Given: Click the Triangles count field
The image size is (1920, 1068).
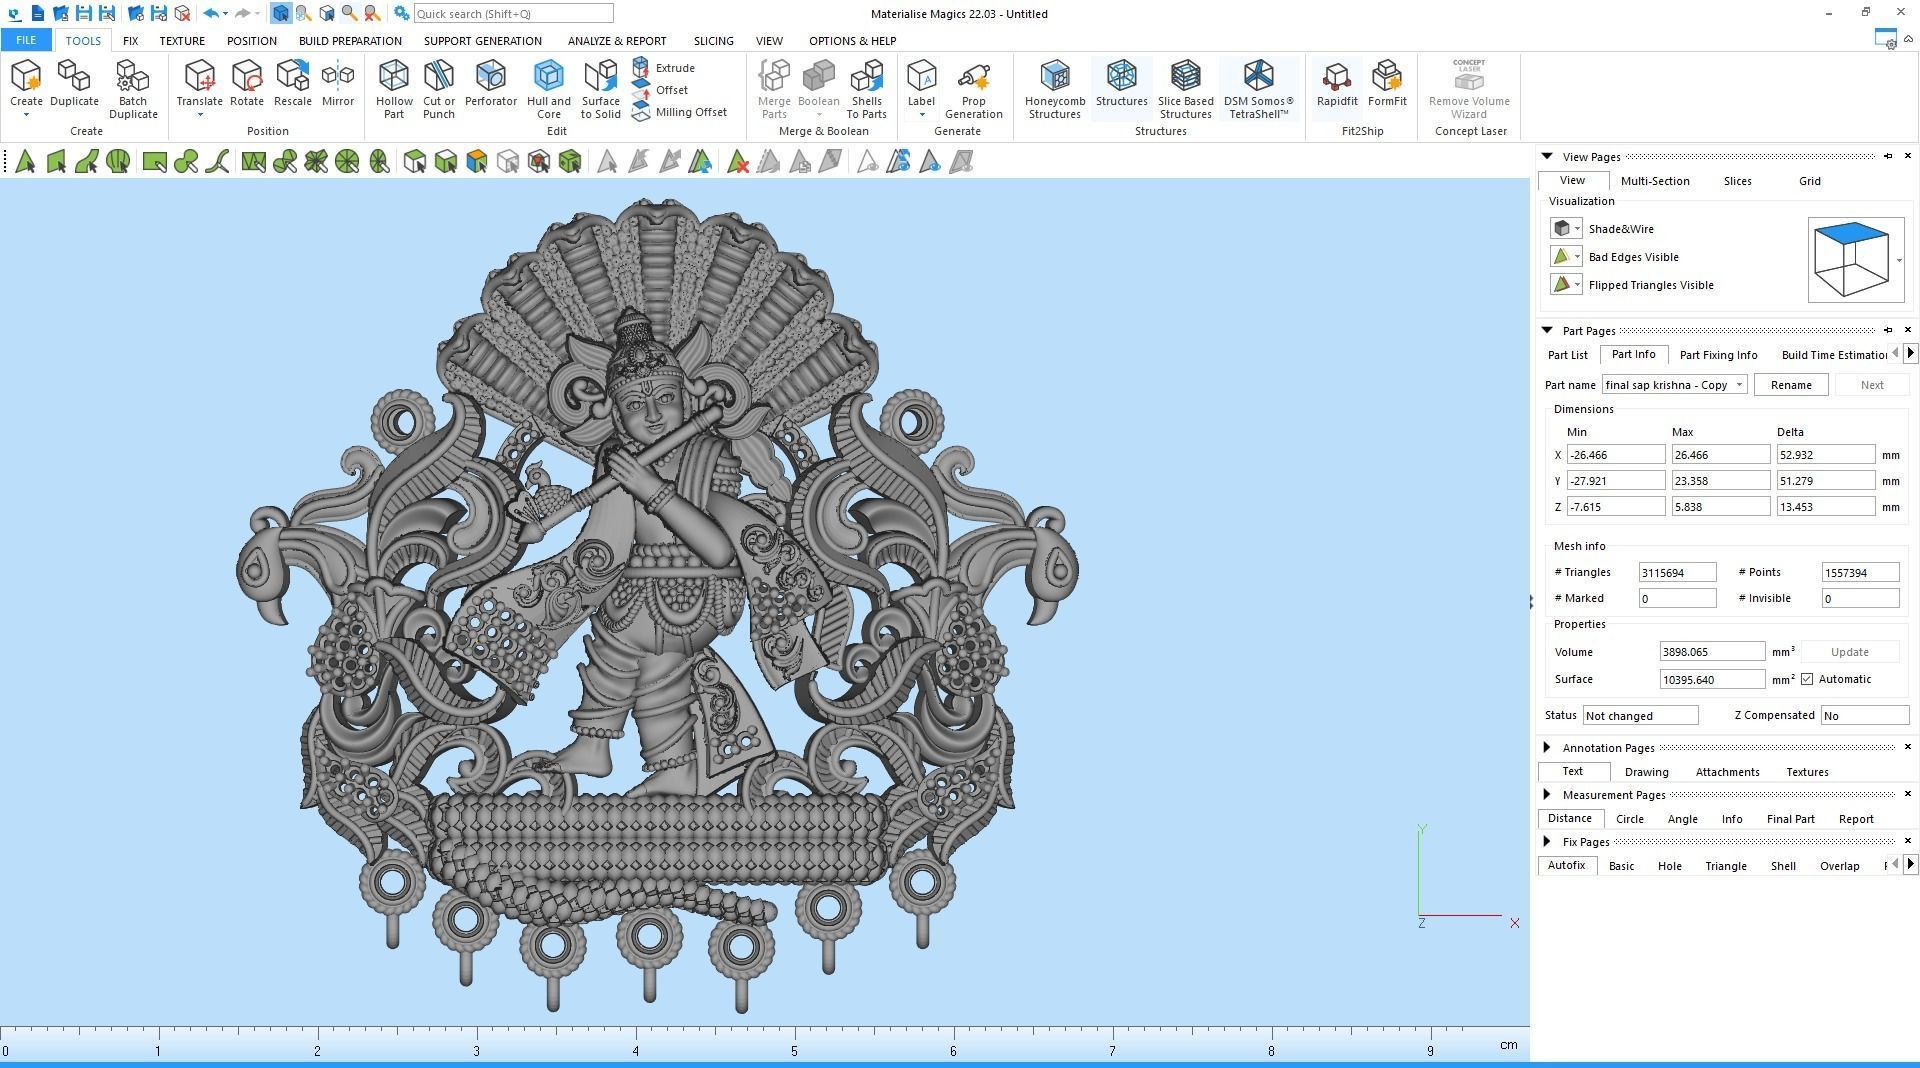Looking at the screenshot, I should tap(1677, 573).
